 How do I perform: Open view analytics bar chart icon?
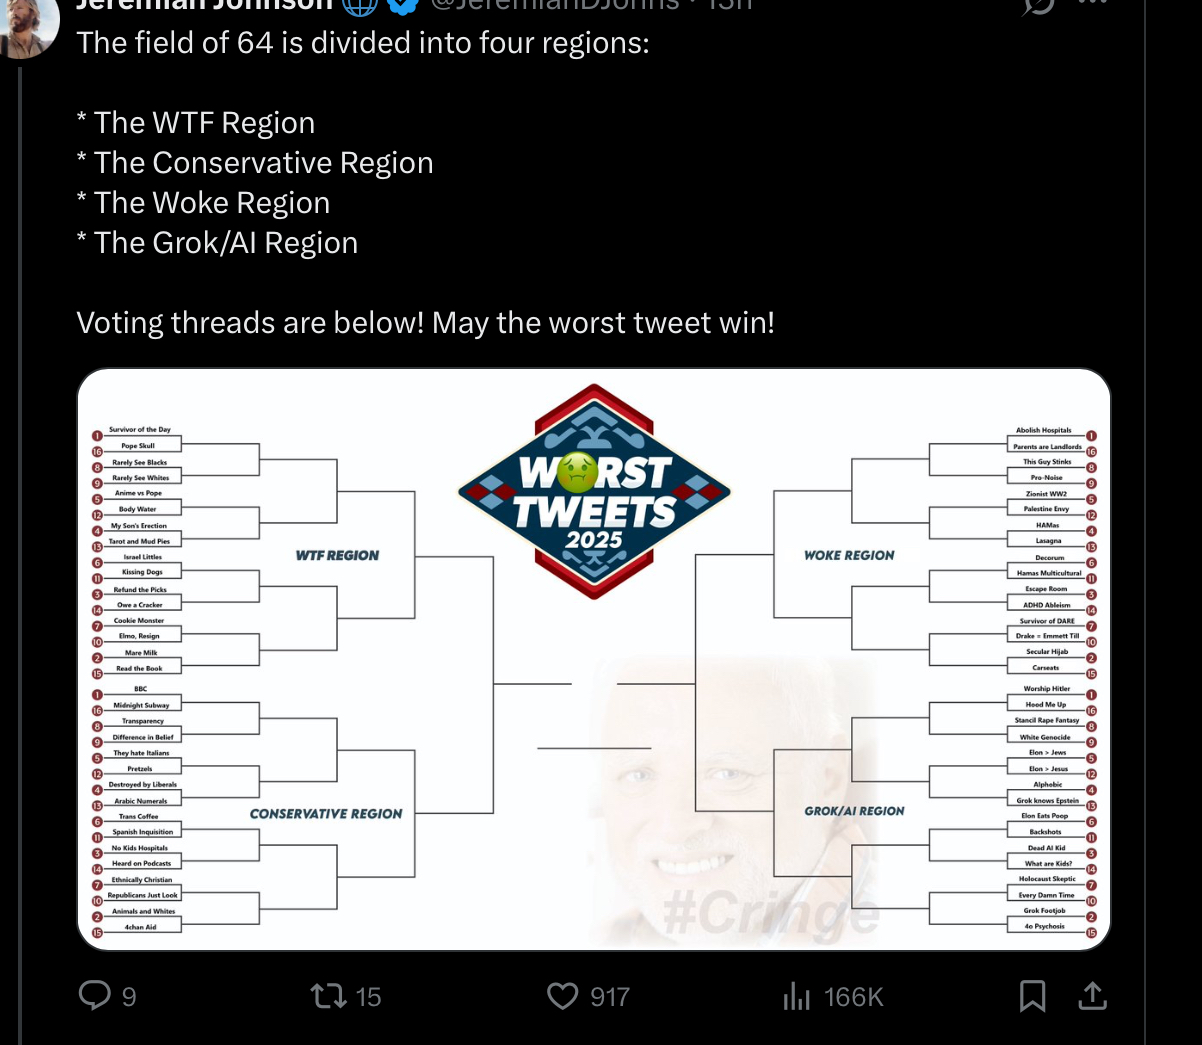point(796,996)
